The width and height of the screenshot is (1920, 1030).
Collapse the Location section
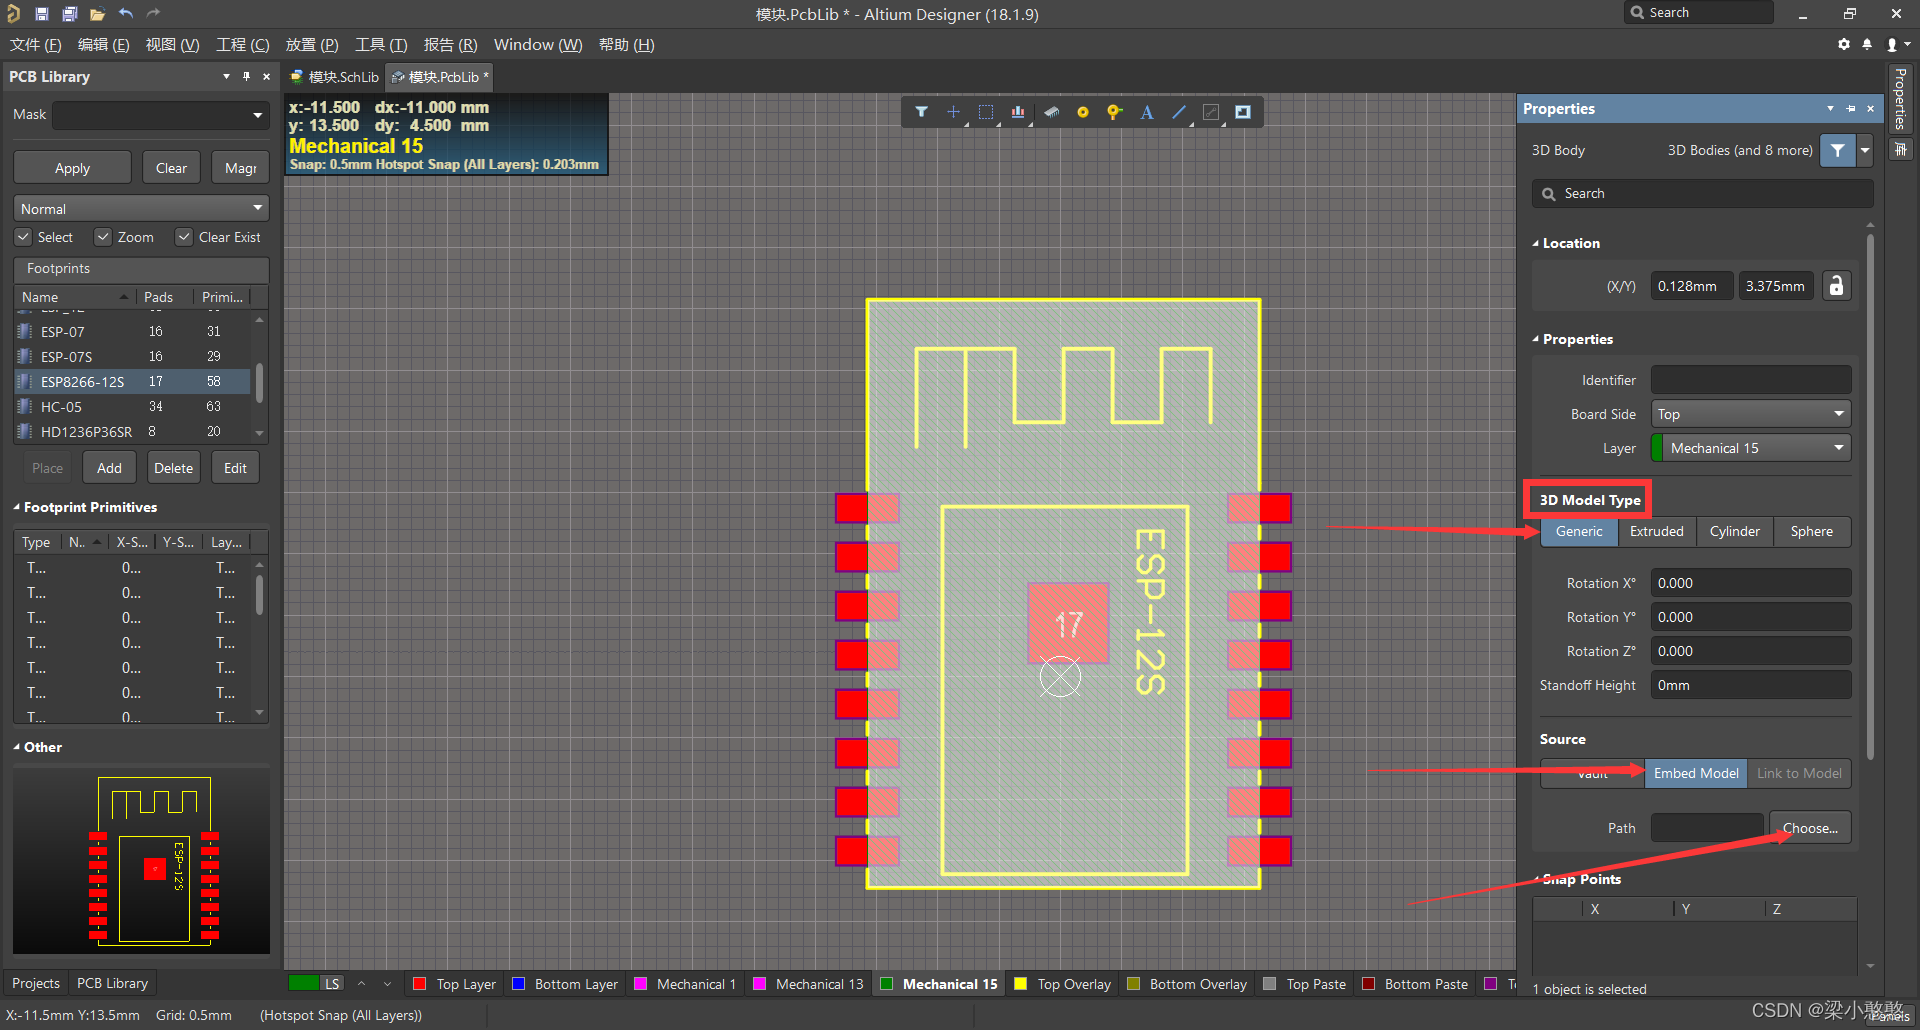1536,243
